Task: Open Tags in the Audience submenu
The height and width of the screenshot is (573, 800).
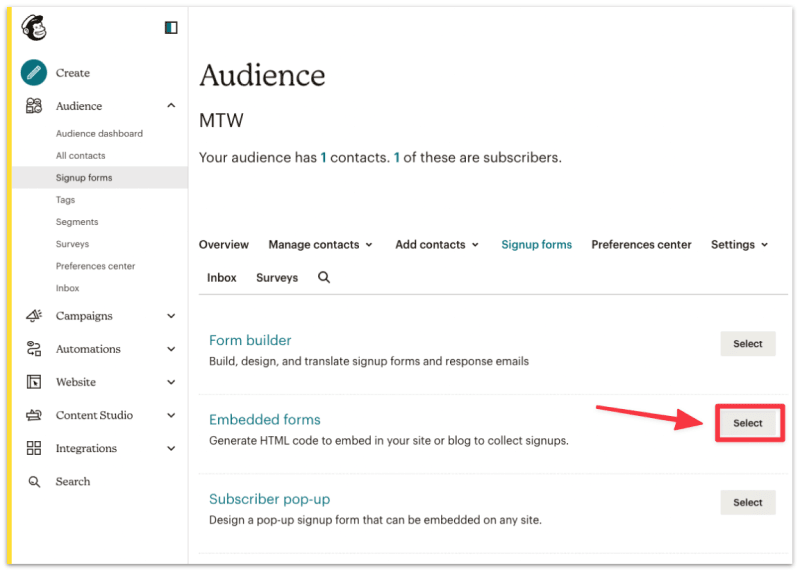Action: pyautogui.click(x=65, y=200)
